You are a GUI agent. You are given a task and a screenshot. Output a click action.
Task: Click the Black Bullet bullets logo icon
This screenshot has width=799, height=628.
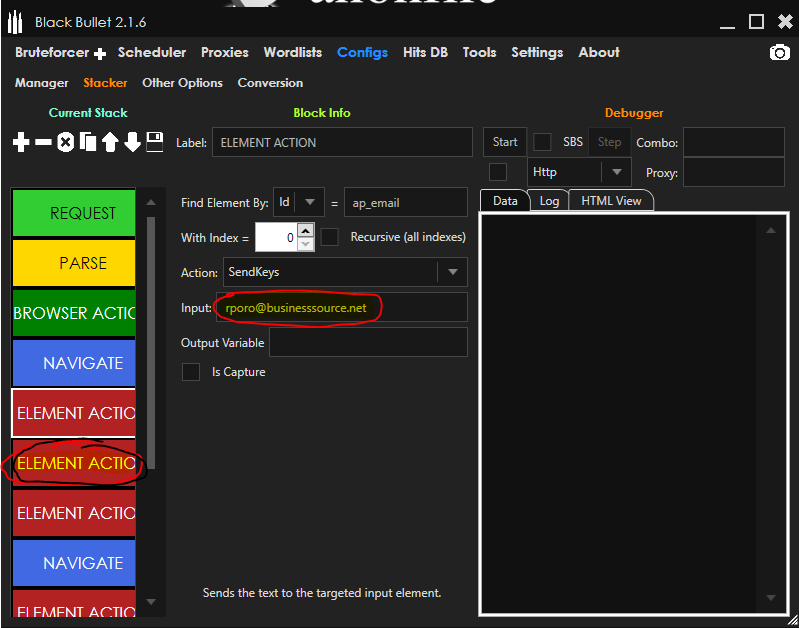coord(16,22)
